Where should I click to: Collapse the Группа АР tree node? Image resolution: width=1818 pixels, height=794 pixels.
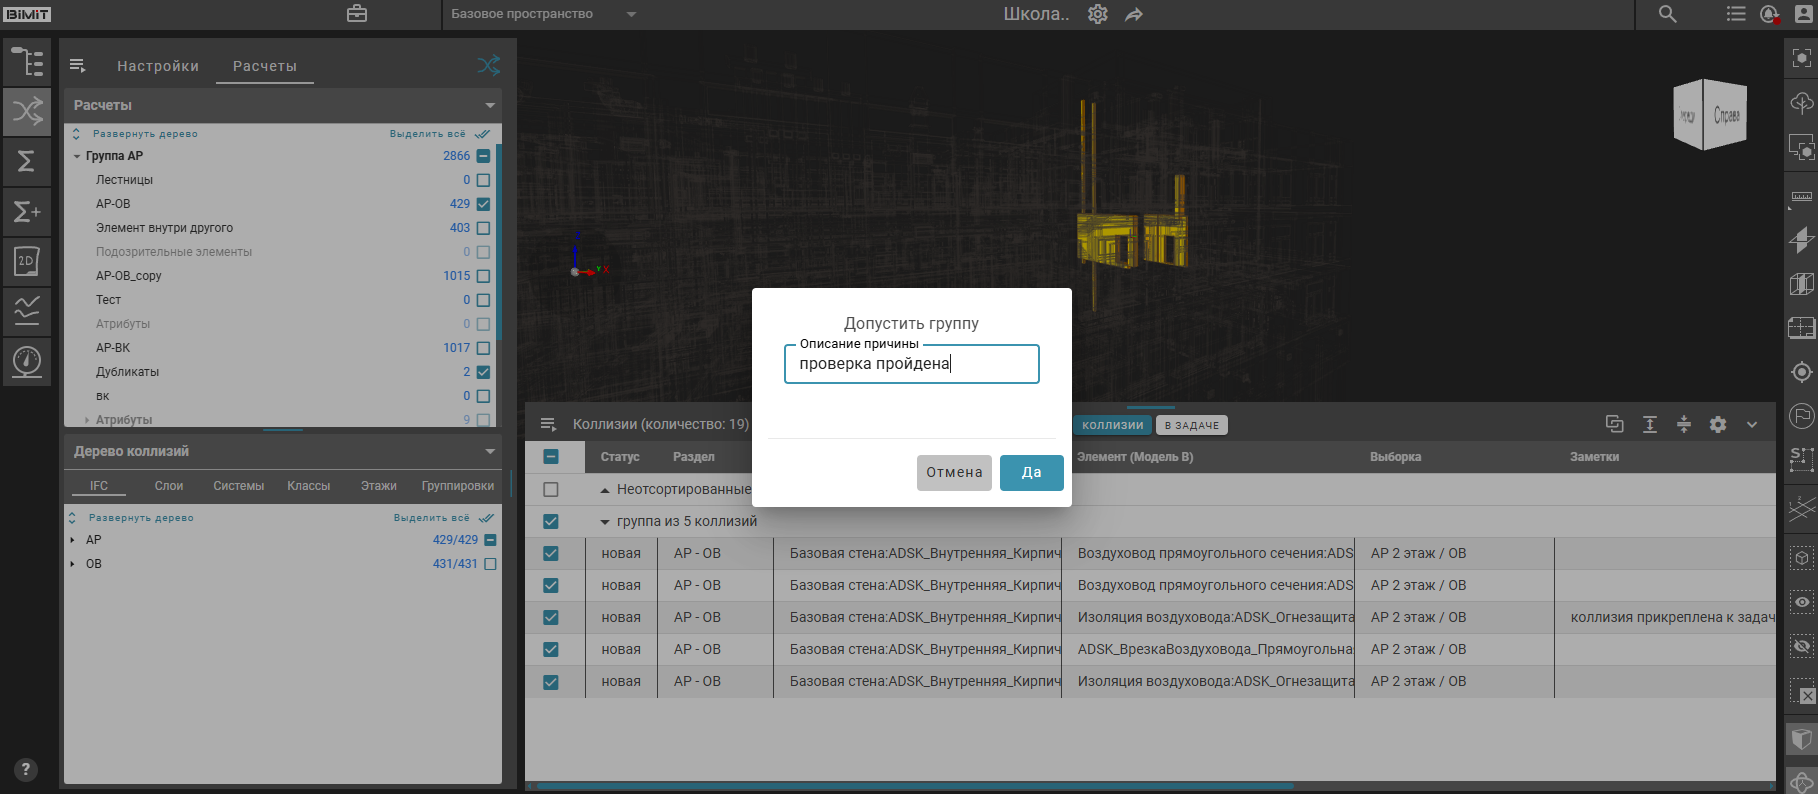click(x=77, y=156)
